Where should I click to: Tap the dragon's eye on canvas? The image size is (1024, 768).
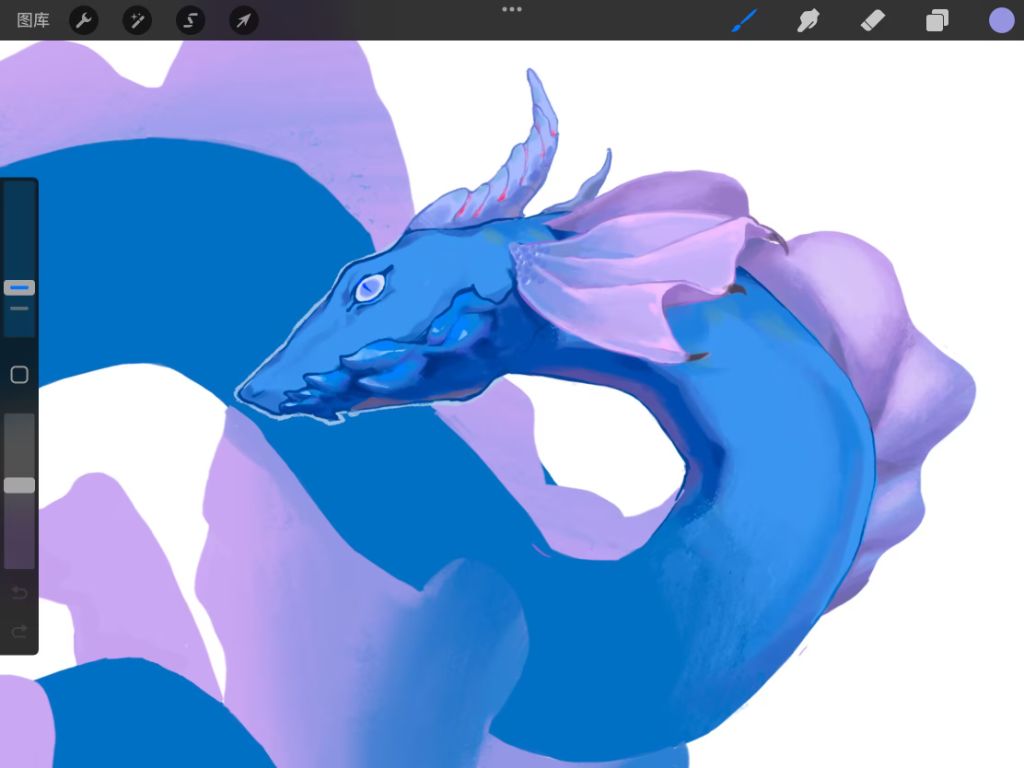click(x=370, y=287)
